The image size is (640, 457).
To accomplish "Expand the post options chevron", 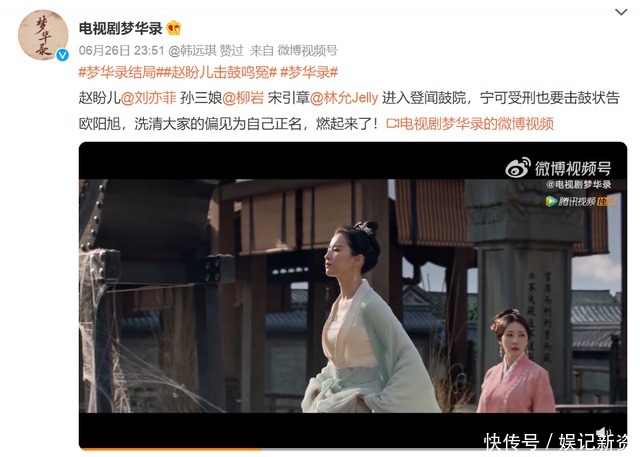I will coord(621,12).
